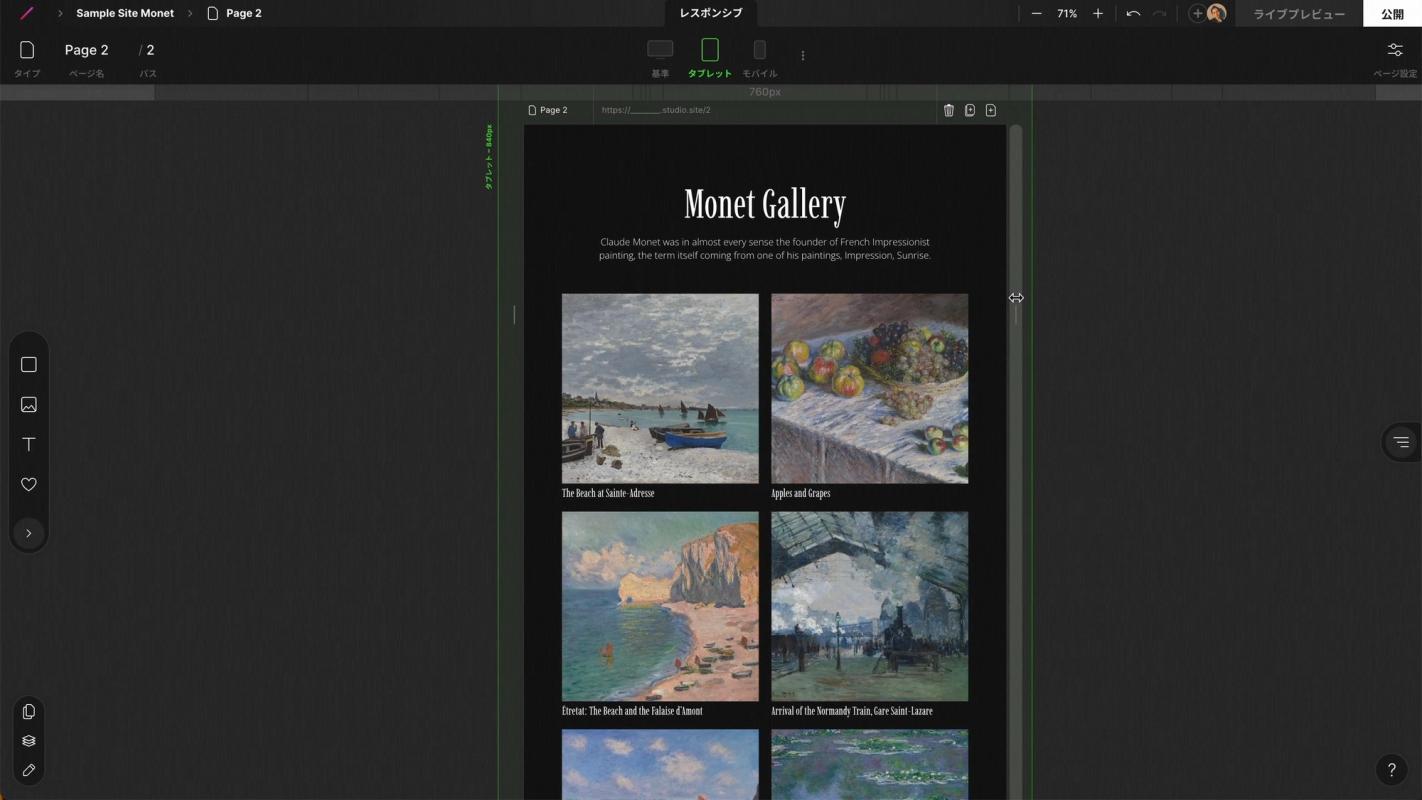1422x800 pixels.
Task: Click the Studio logo at top-left
Action: click(x=27, y=13)
